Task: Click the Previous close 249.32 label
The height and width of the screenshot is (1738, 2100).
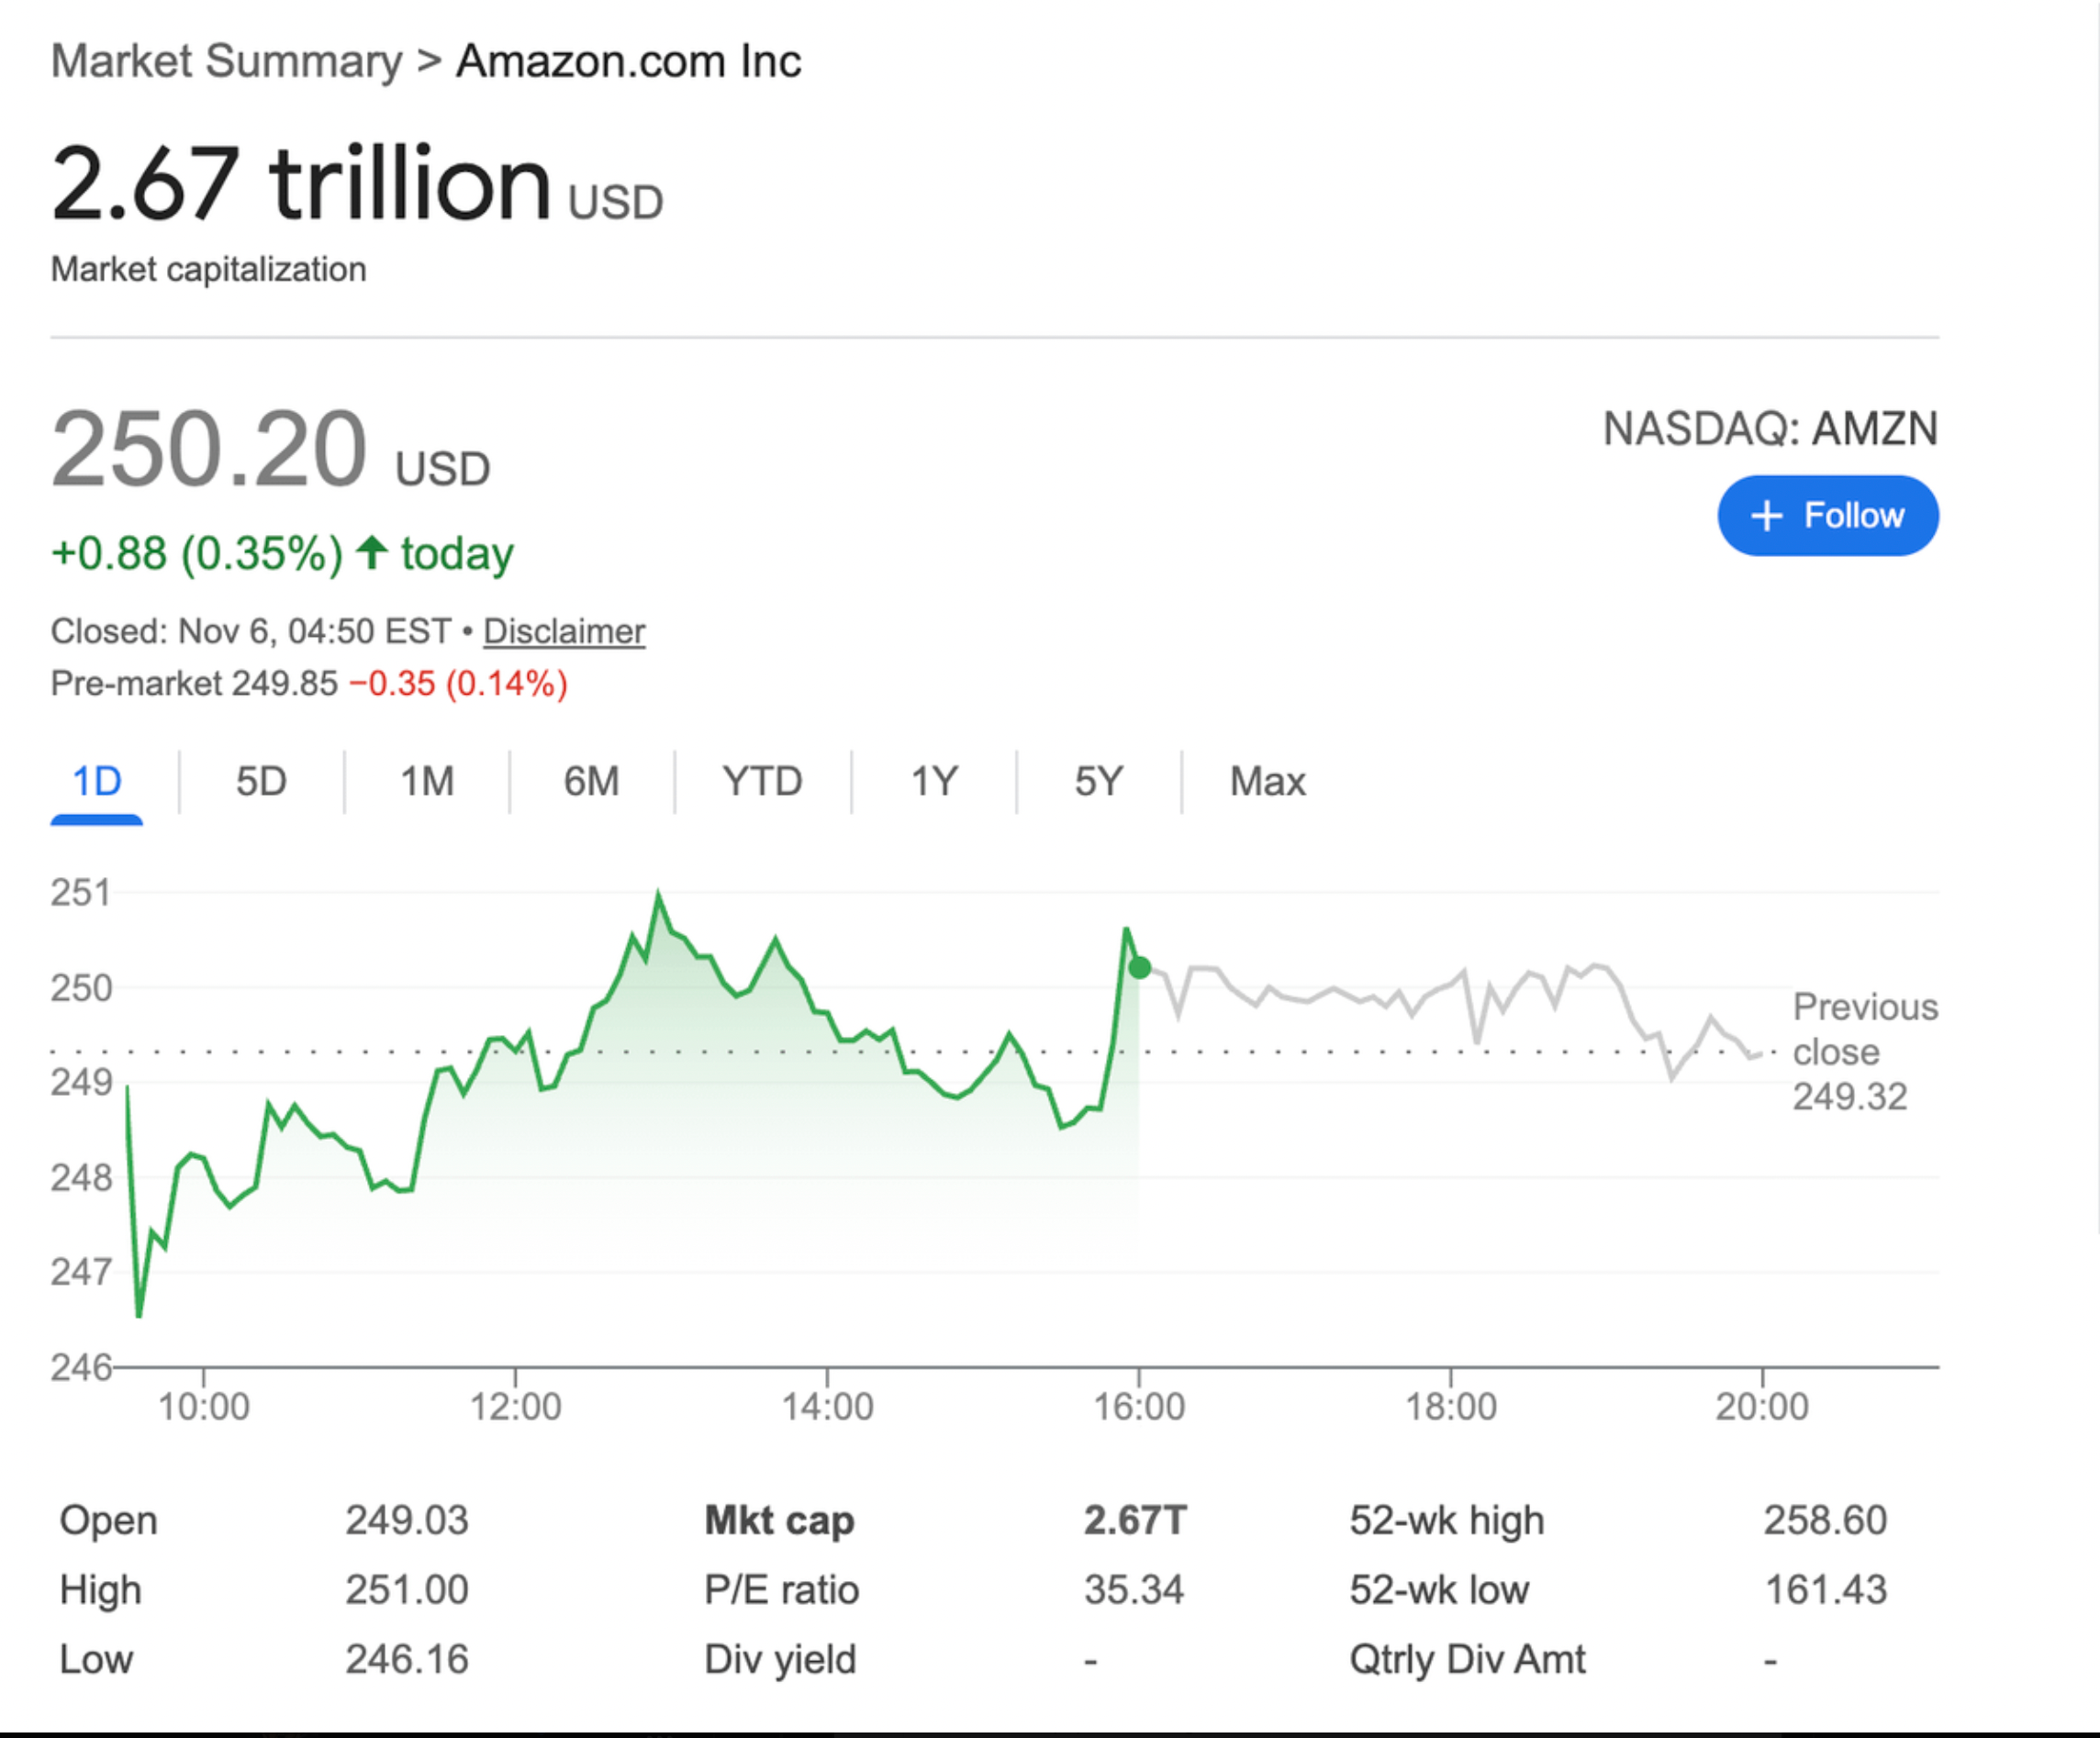Action: [x=1864, y=1051]
